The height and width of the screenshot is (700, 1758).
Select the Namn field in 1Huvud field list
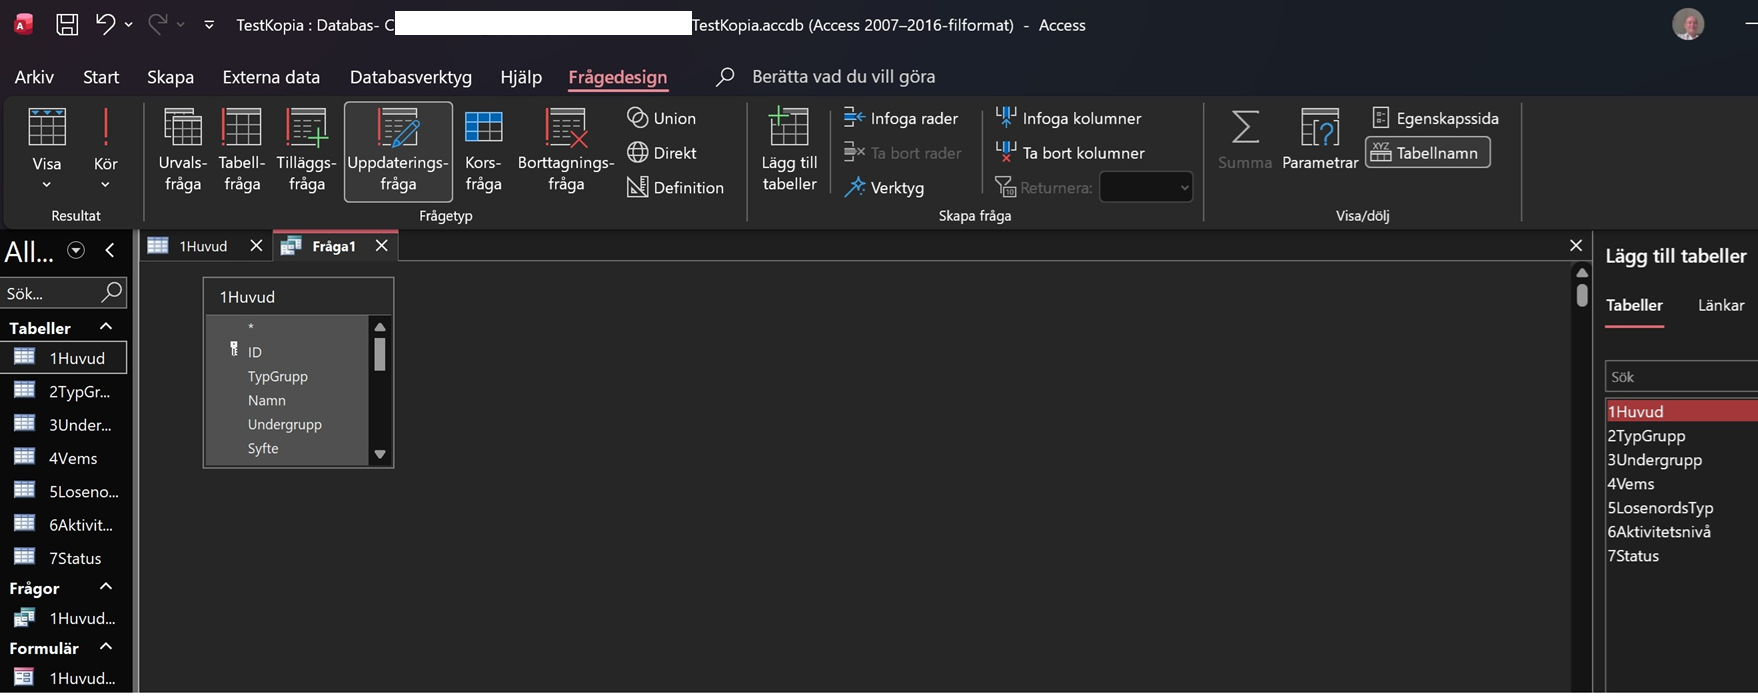click(x=267, y=400)
